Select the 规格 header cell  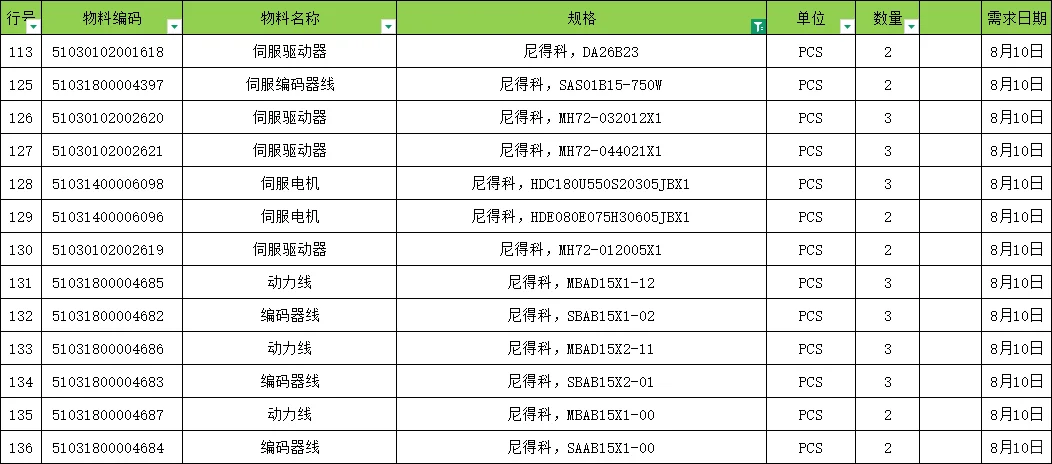(581, 18)
